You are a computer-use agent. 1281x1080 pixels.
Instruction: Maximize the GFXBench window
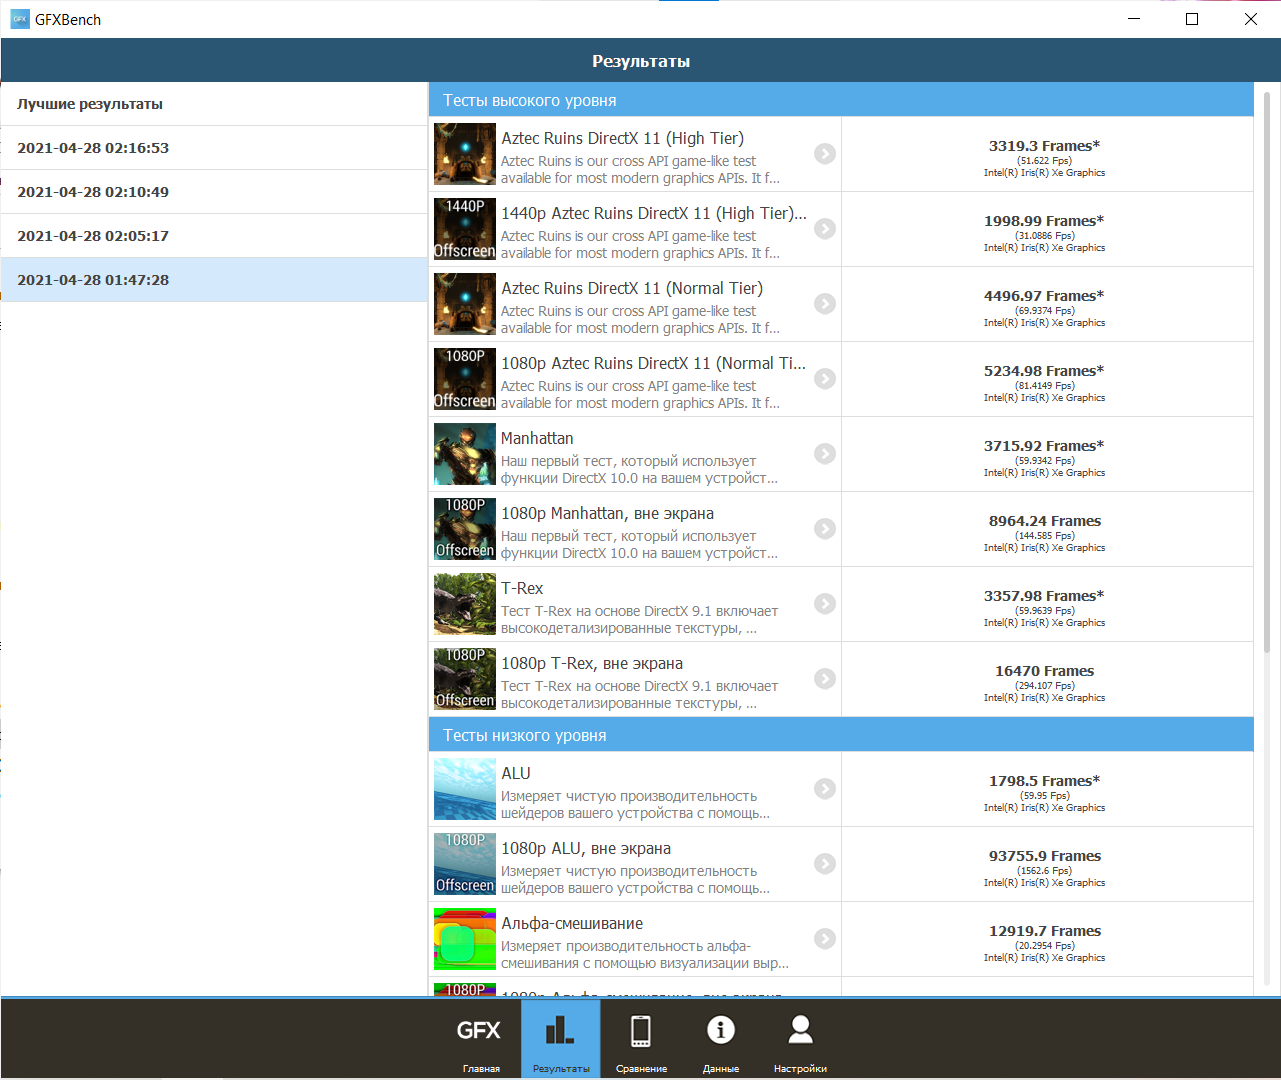coord(1192,19)
